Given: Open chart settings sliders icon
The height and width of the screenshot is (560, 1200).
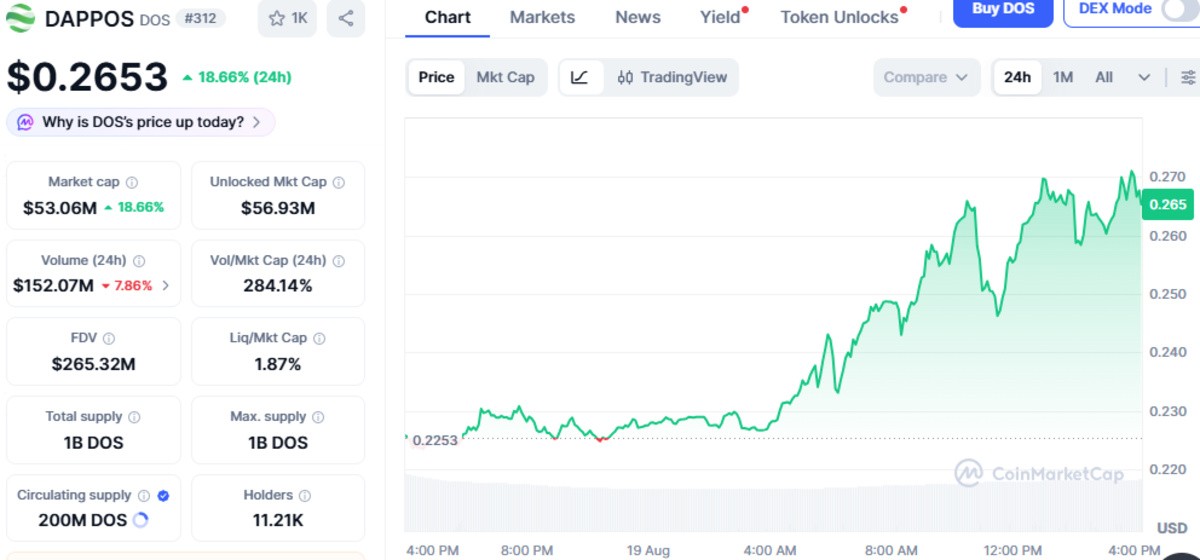Looking at the screenshot, I should pyautogui.click(x=1187, y=77).
